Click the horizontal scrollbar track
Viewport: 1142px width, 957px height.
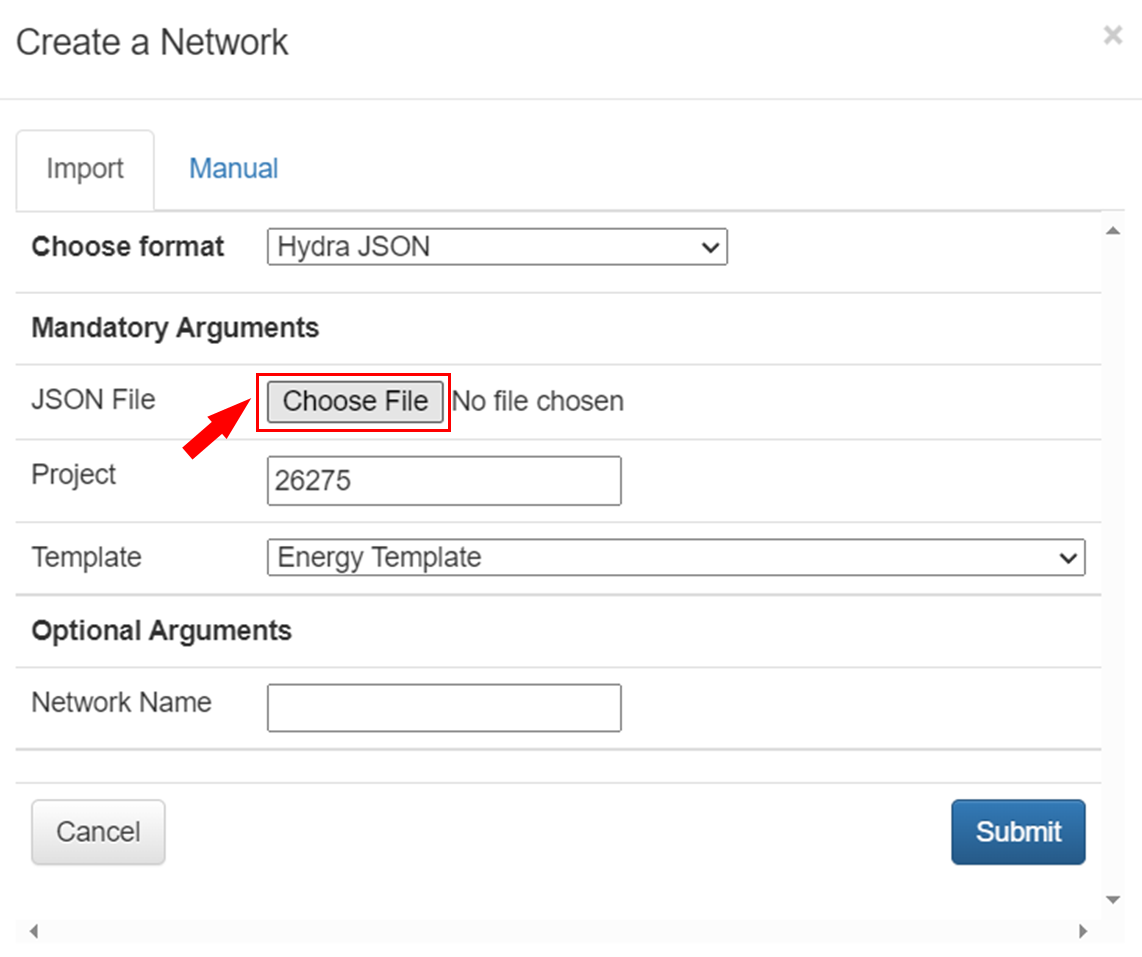tap(557, 932)
